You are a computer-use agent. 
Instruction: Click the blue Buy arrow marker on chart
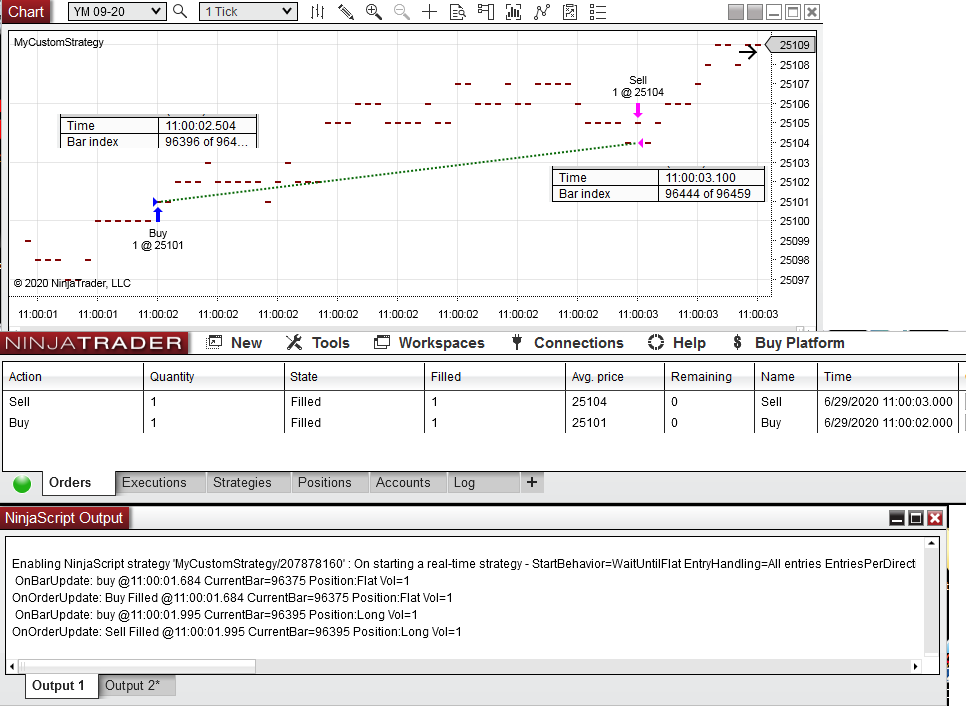pos(158,214)
